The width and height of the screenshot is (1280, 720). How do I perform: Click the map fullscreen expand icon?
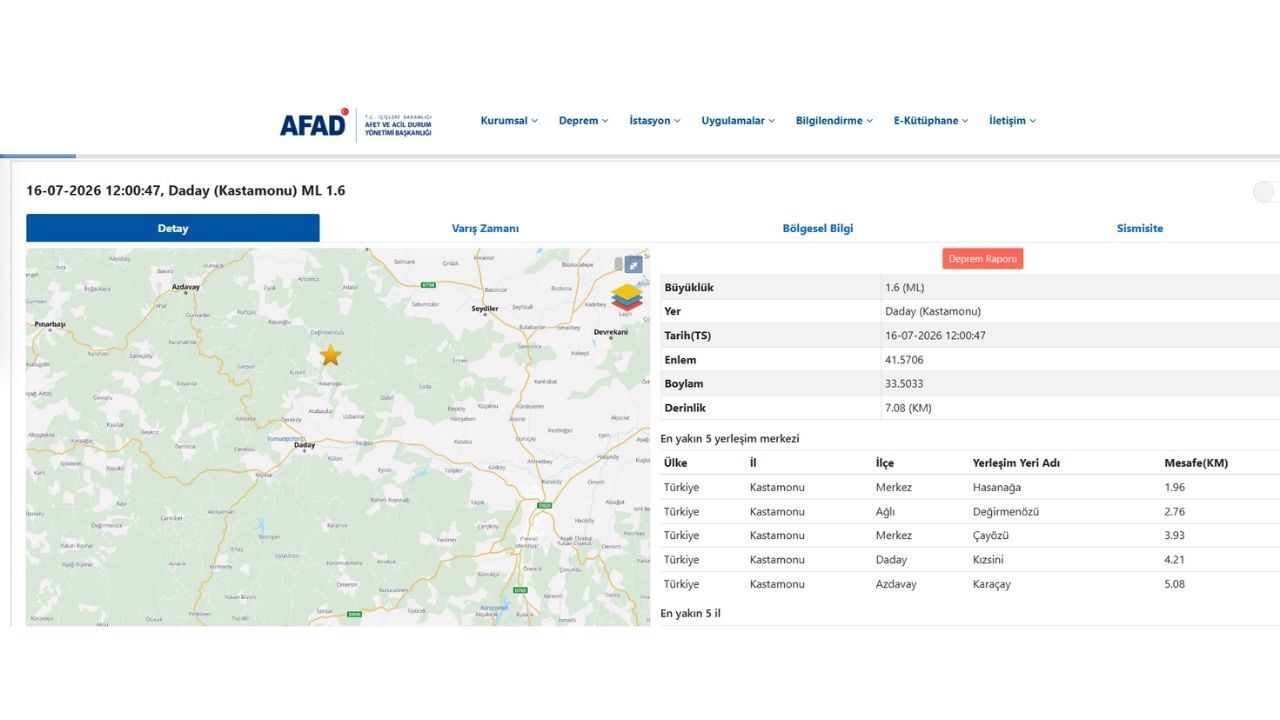[x=633, y=264]
